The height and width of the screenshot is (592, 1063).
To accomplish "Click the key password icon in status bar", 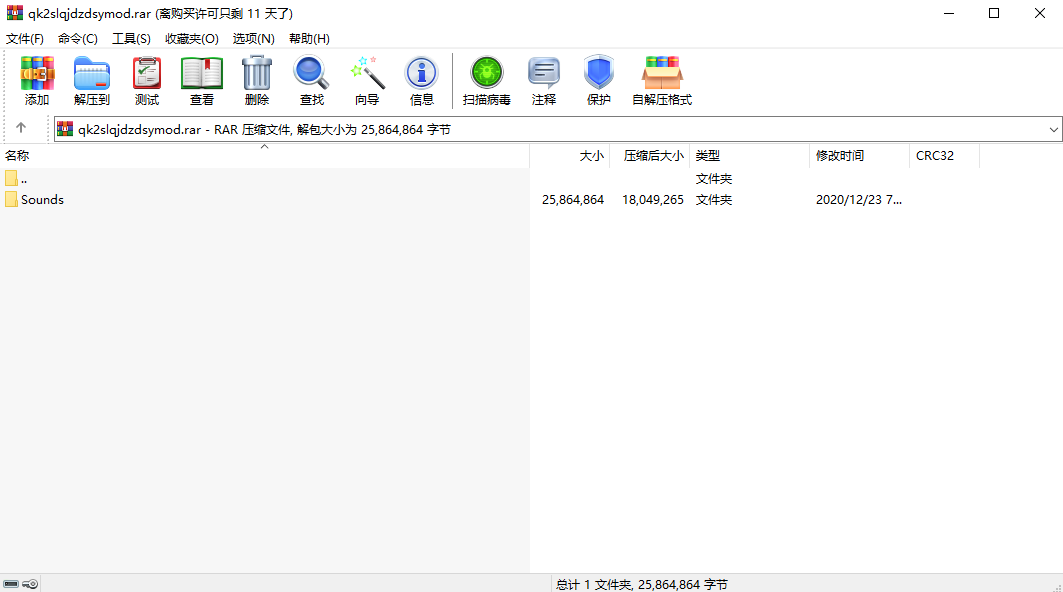I will coord(30,584).
